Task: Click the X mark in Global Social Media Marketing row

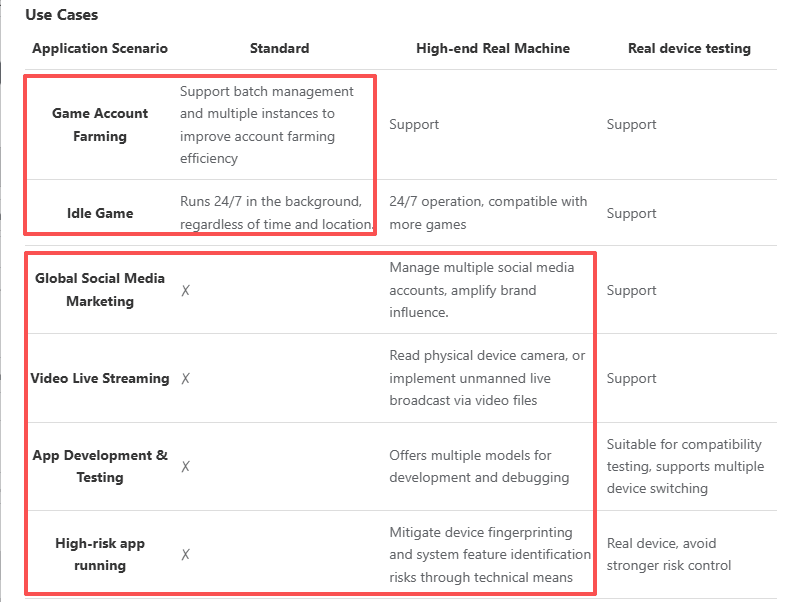Action: coord(186,291)
